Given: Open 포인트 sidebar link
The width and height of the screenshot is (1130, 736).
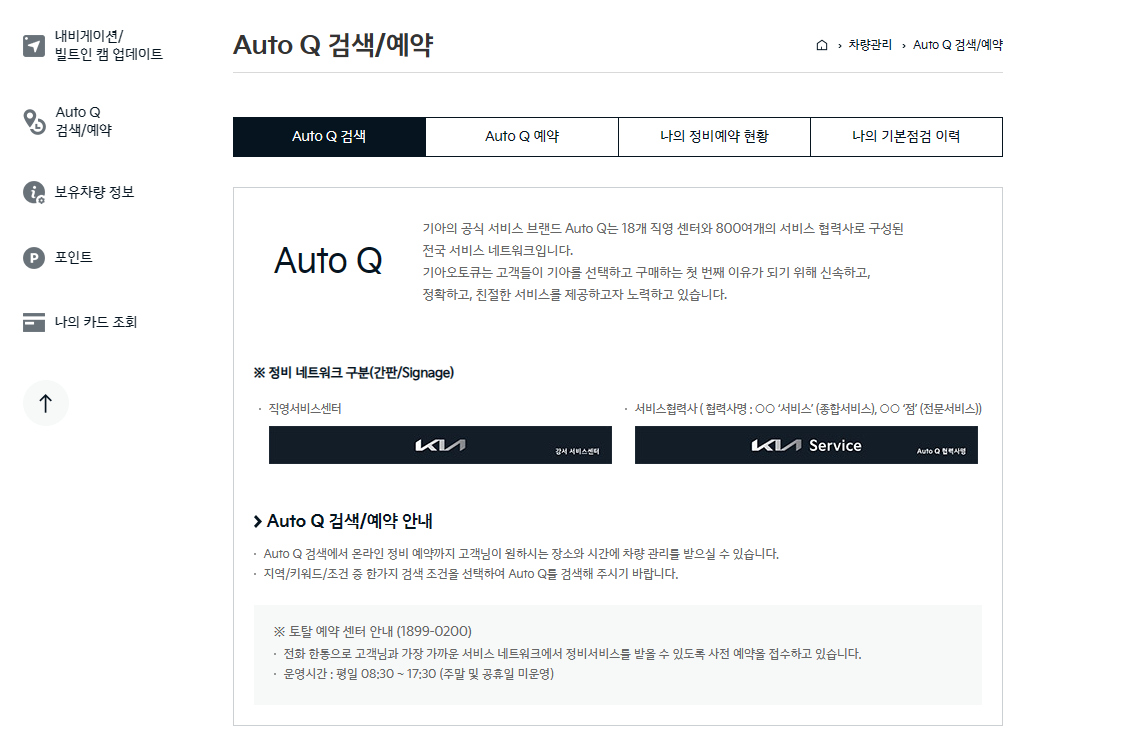Looking at the screenshot, I should (x=74, y=257).
